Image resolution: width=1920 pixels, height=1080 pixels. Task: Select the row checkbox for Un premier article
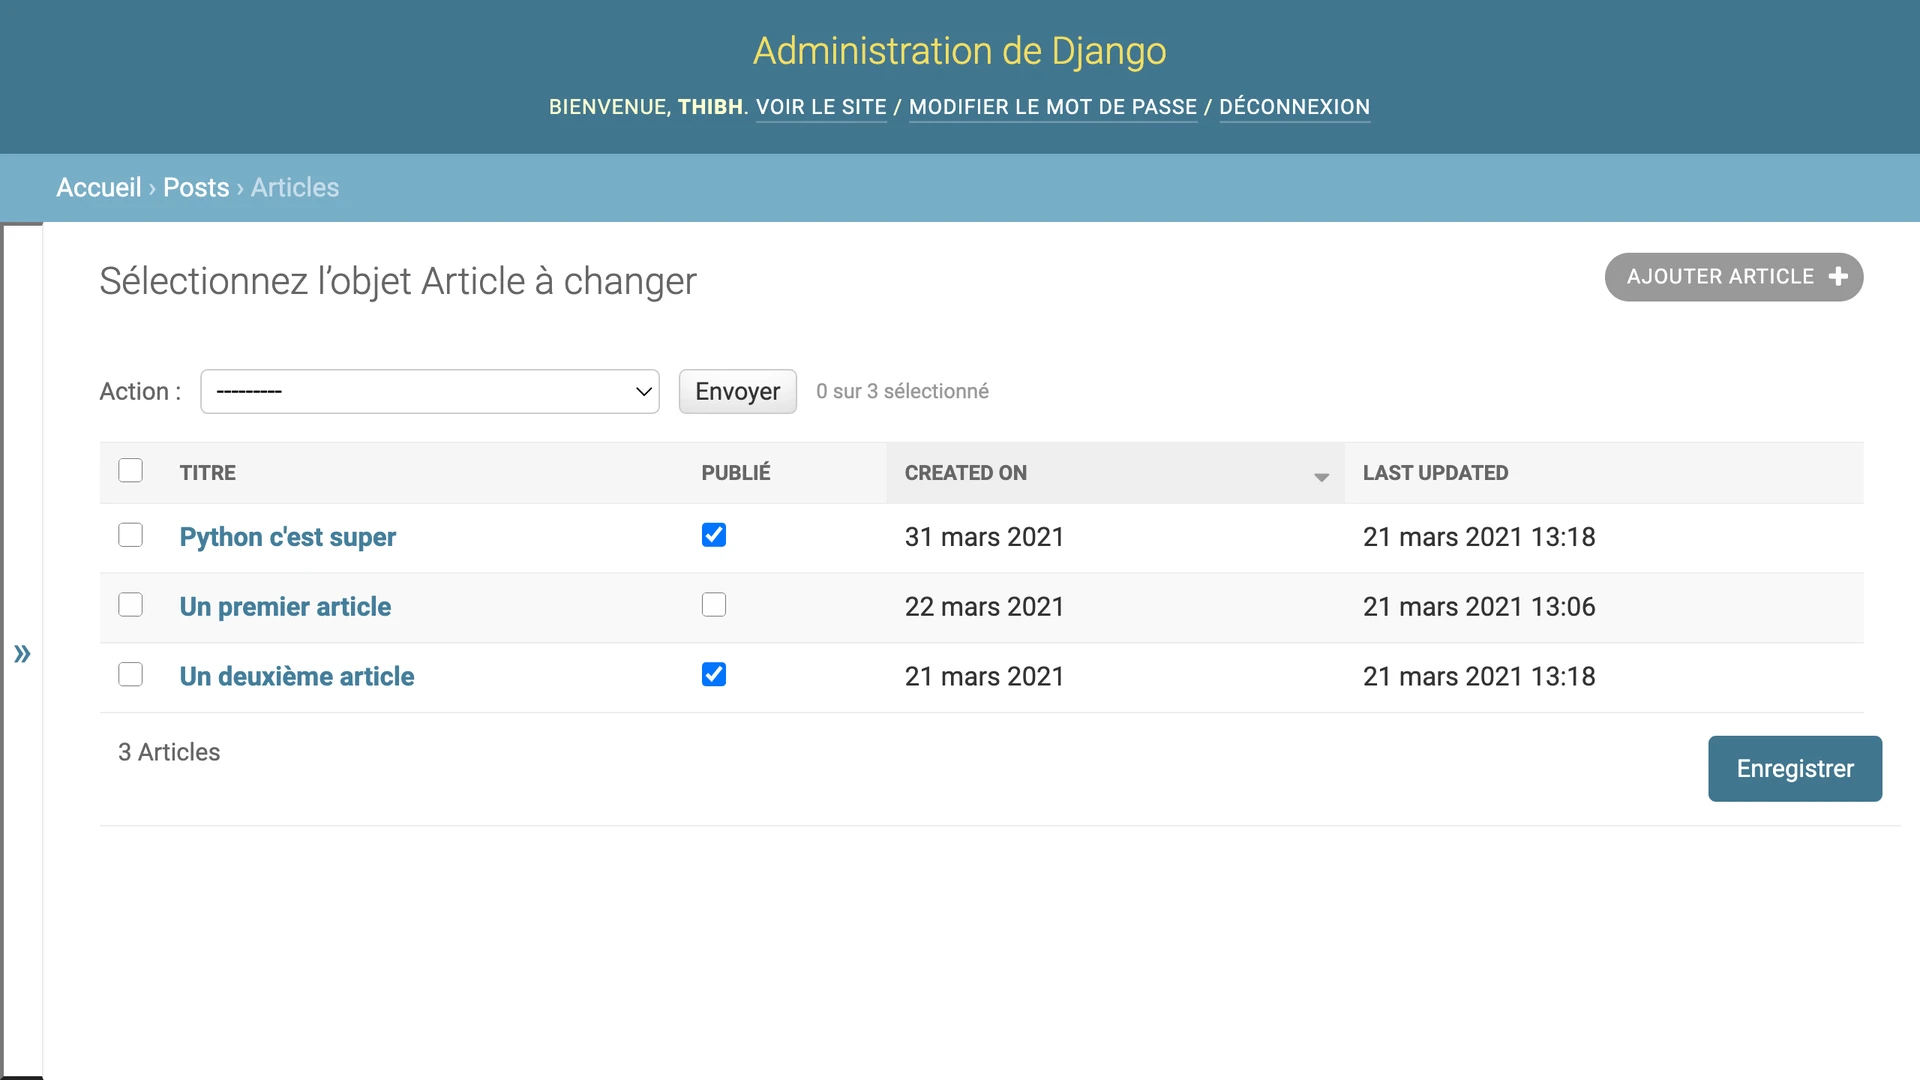click(130, 604)
